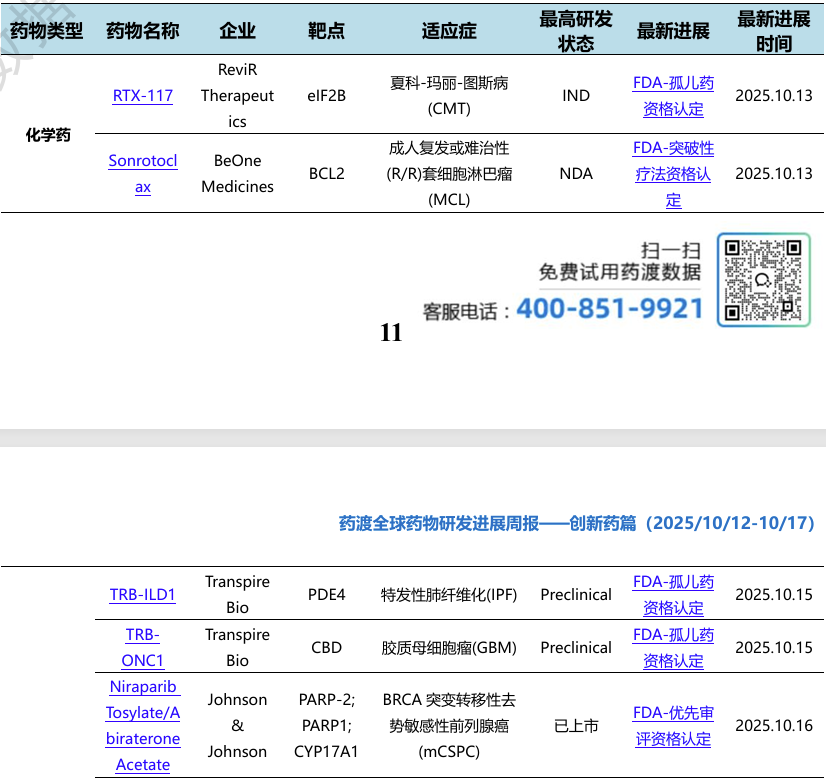This screenshot has height=779, width=826.
Task: Click the Johnson & Johnson company cell
Action: pos(238,725)
